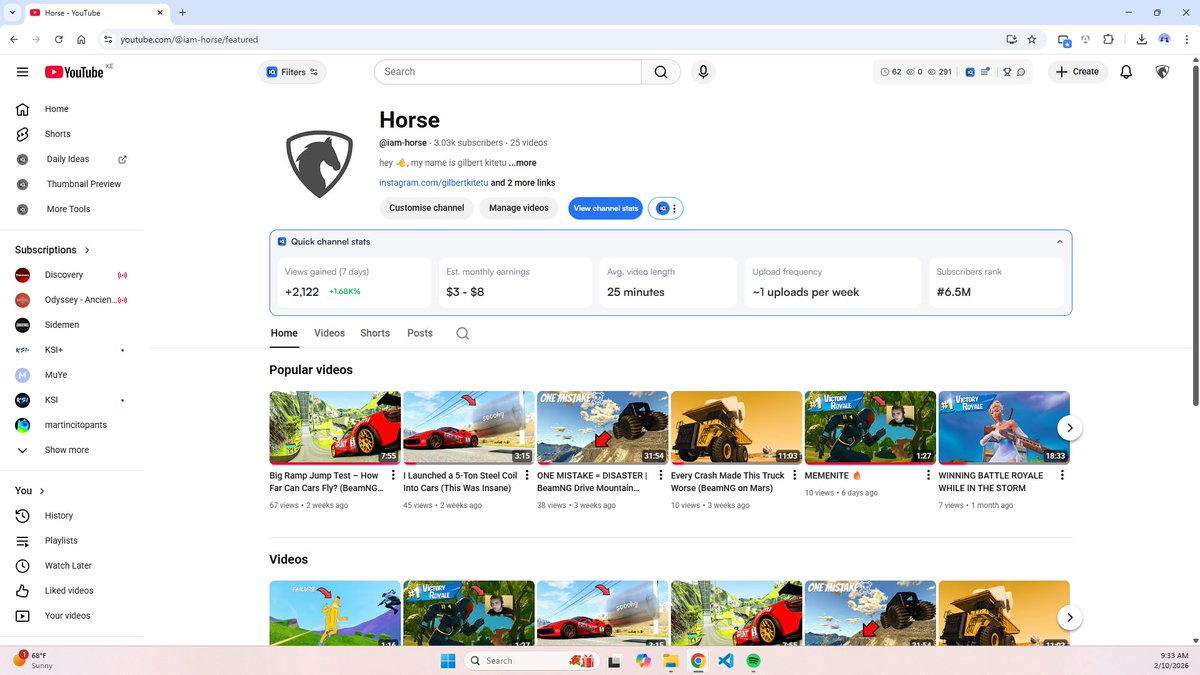Click Customise channel button
The image size is (1200, 675).
point(427,208)
